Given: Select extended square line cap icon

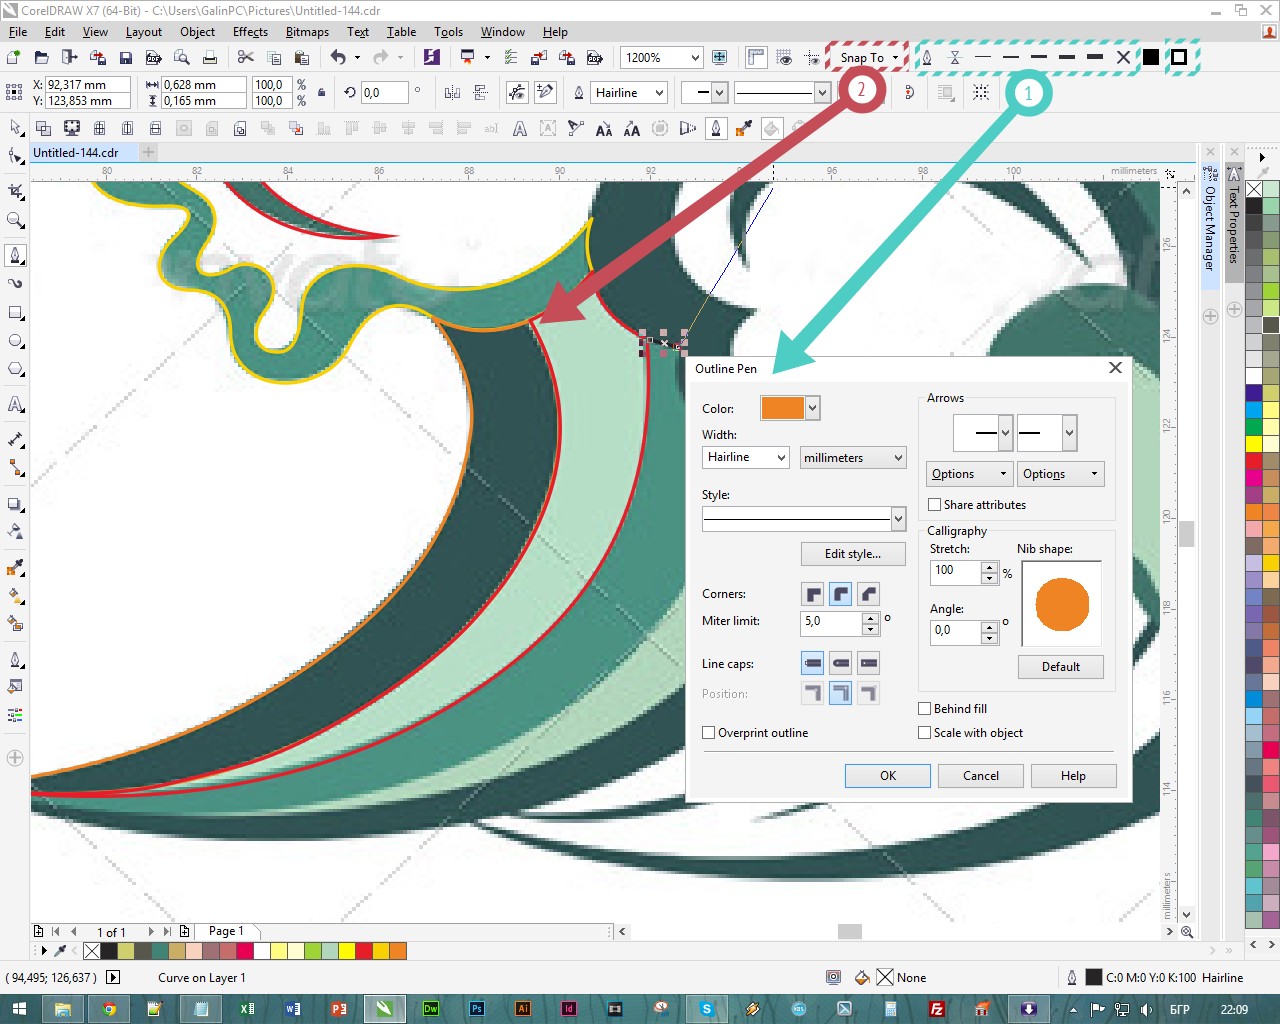Looking at the screenshot, I should pos(869,663).
